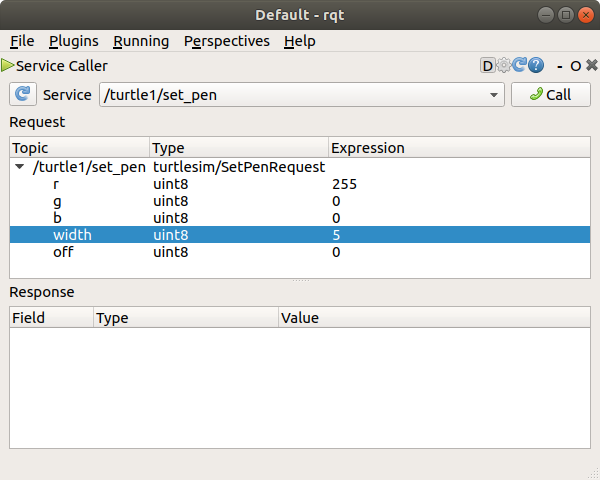Click the reload plugin icon
600x480 pixels.
519,65
